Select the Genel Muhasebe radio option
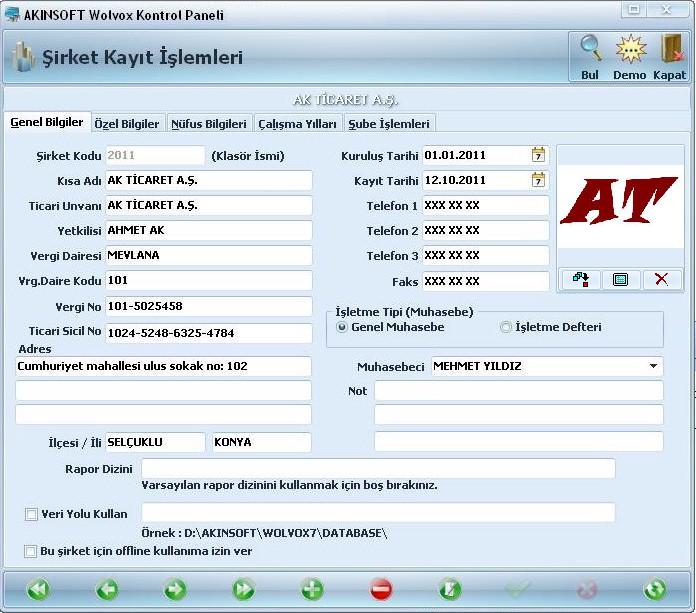This screenshot has height=613, width=696. [341, 327]
